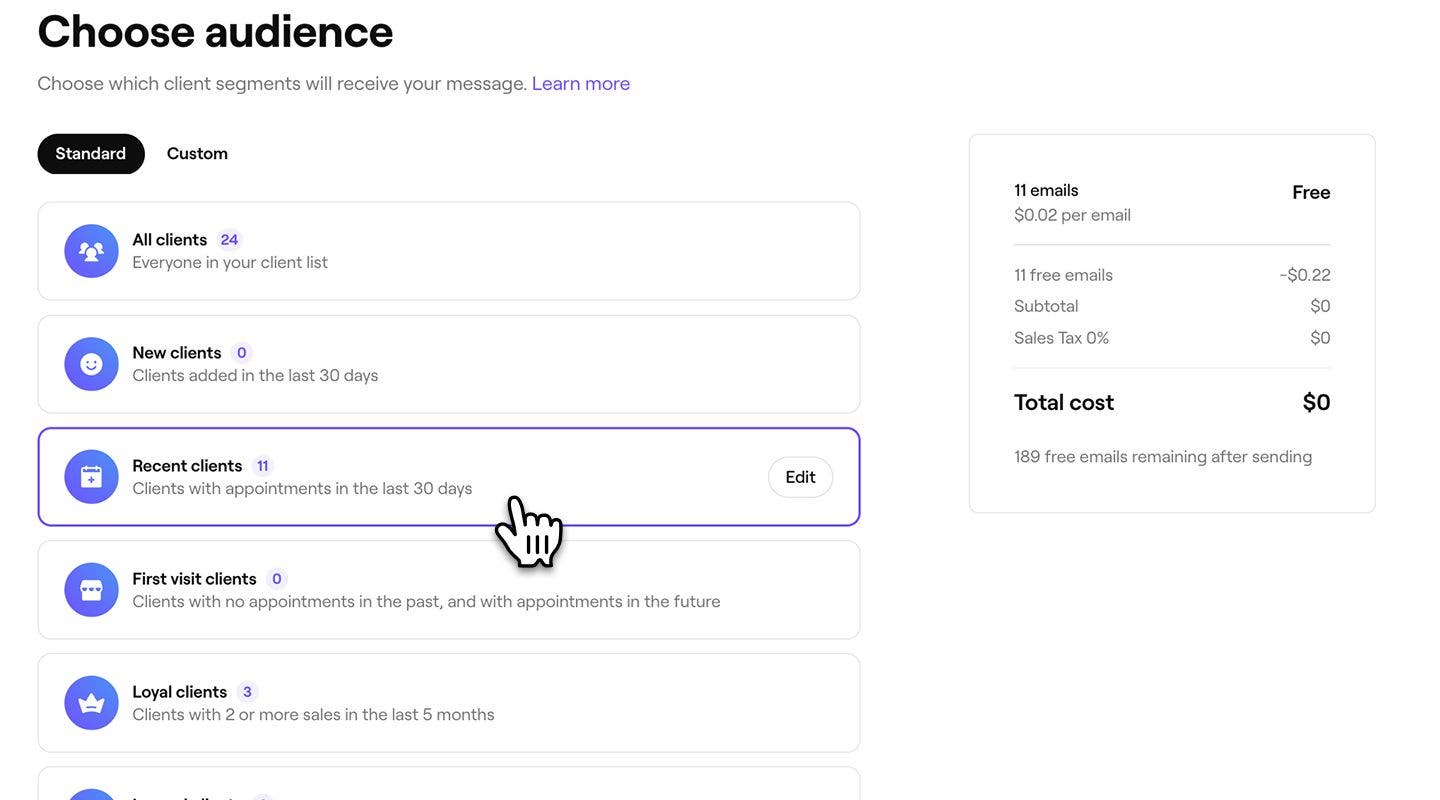Open the Custom audience tab
The width and height of the screenshot is (1440, 800).
tap(197, 154)
